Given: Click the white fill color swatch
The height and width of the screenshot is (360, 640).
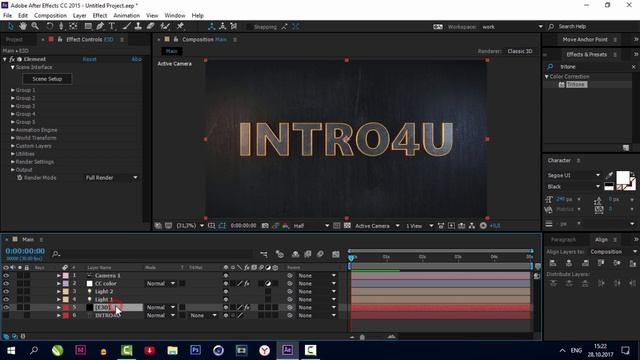Looking at the screenshot, I should click(x=622, y=178).
